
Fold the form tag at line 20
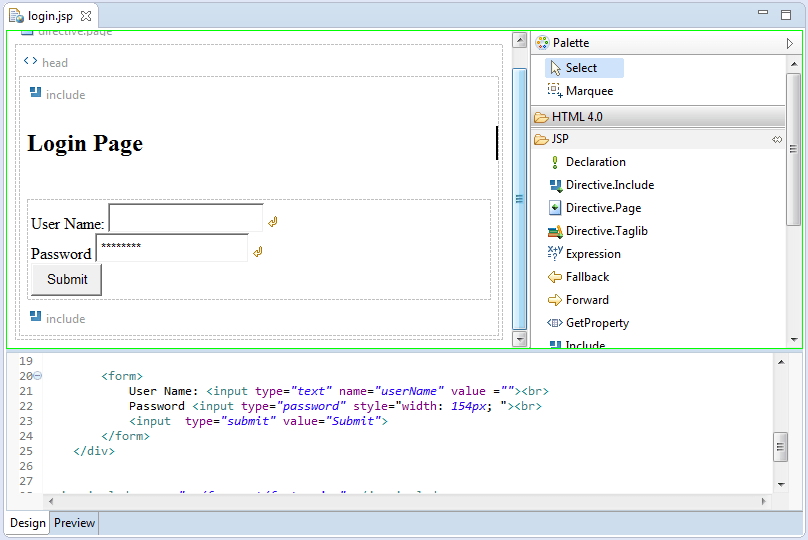point(38,376)
